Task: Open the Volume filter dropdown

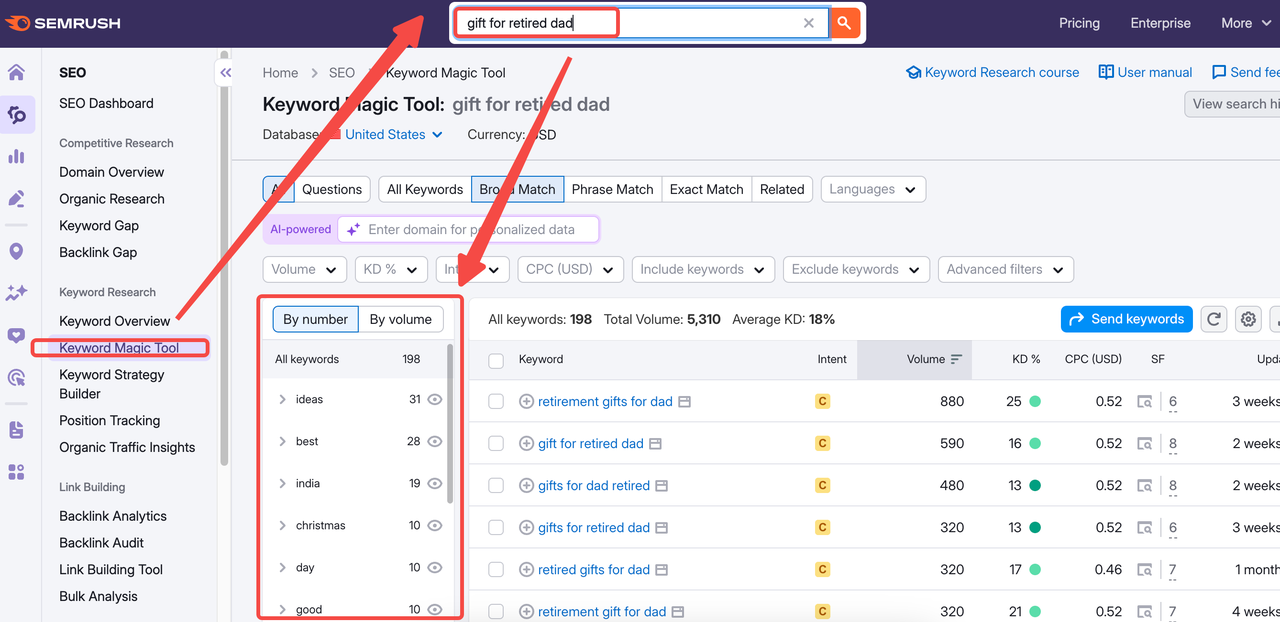Action: pos(304,269)
